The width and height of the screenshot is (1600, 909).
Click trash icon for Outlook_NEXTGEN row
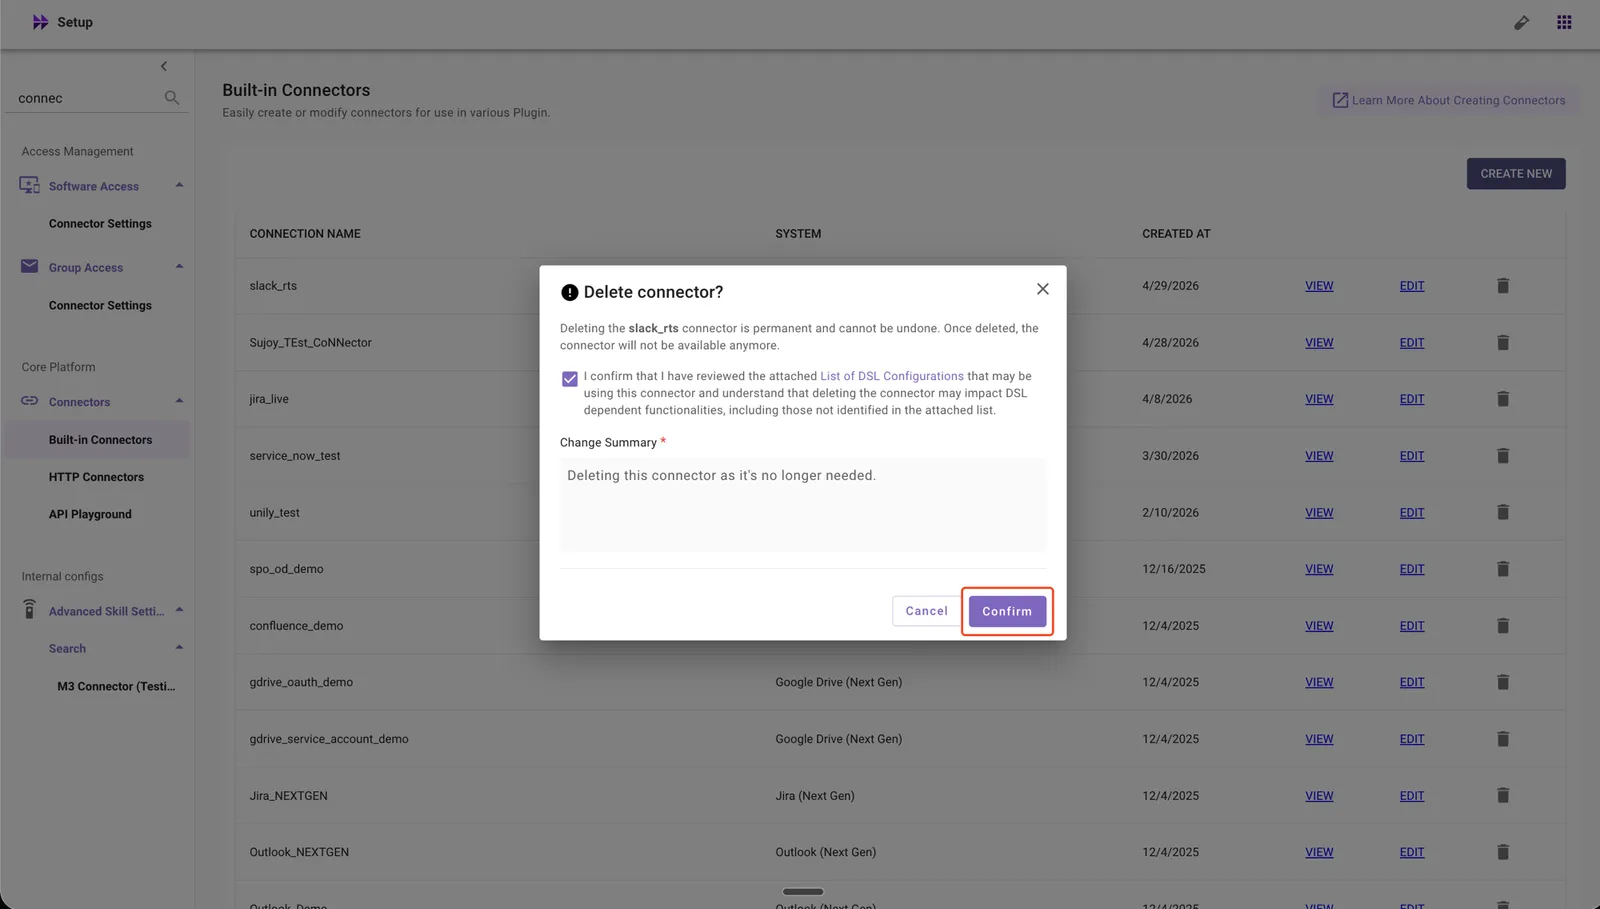[1502, 852]
